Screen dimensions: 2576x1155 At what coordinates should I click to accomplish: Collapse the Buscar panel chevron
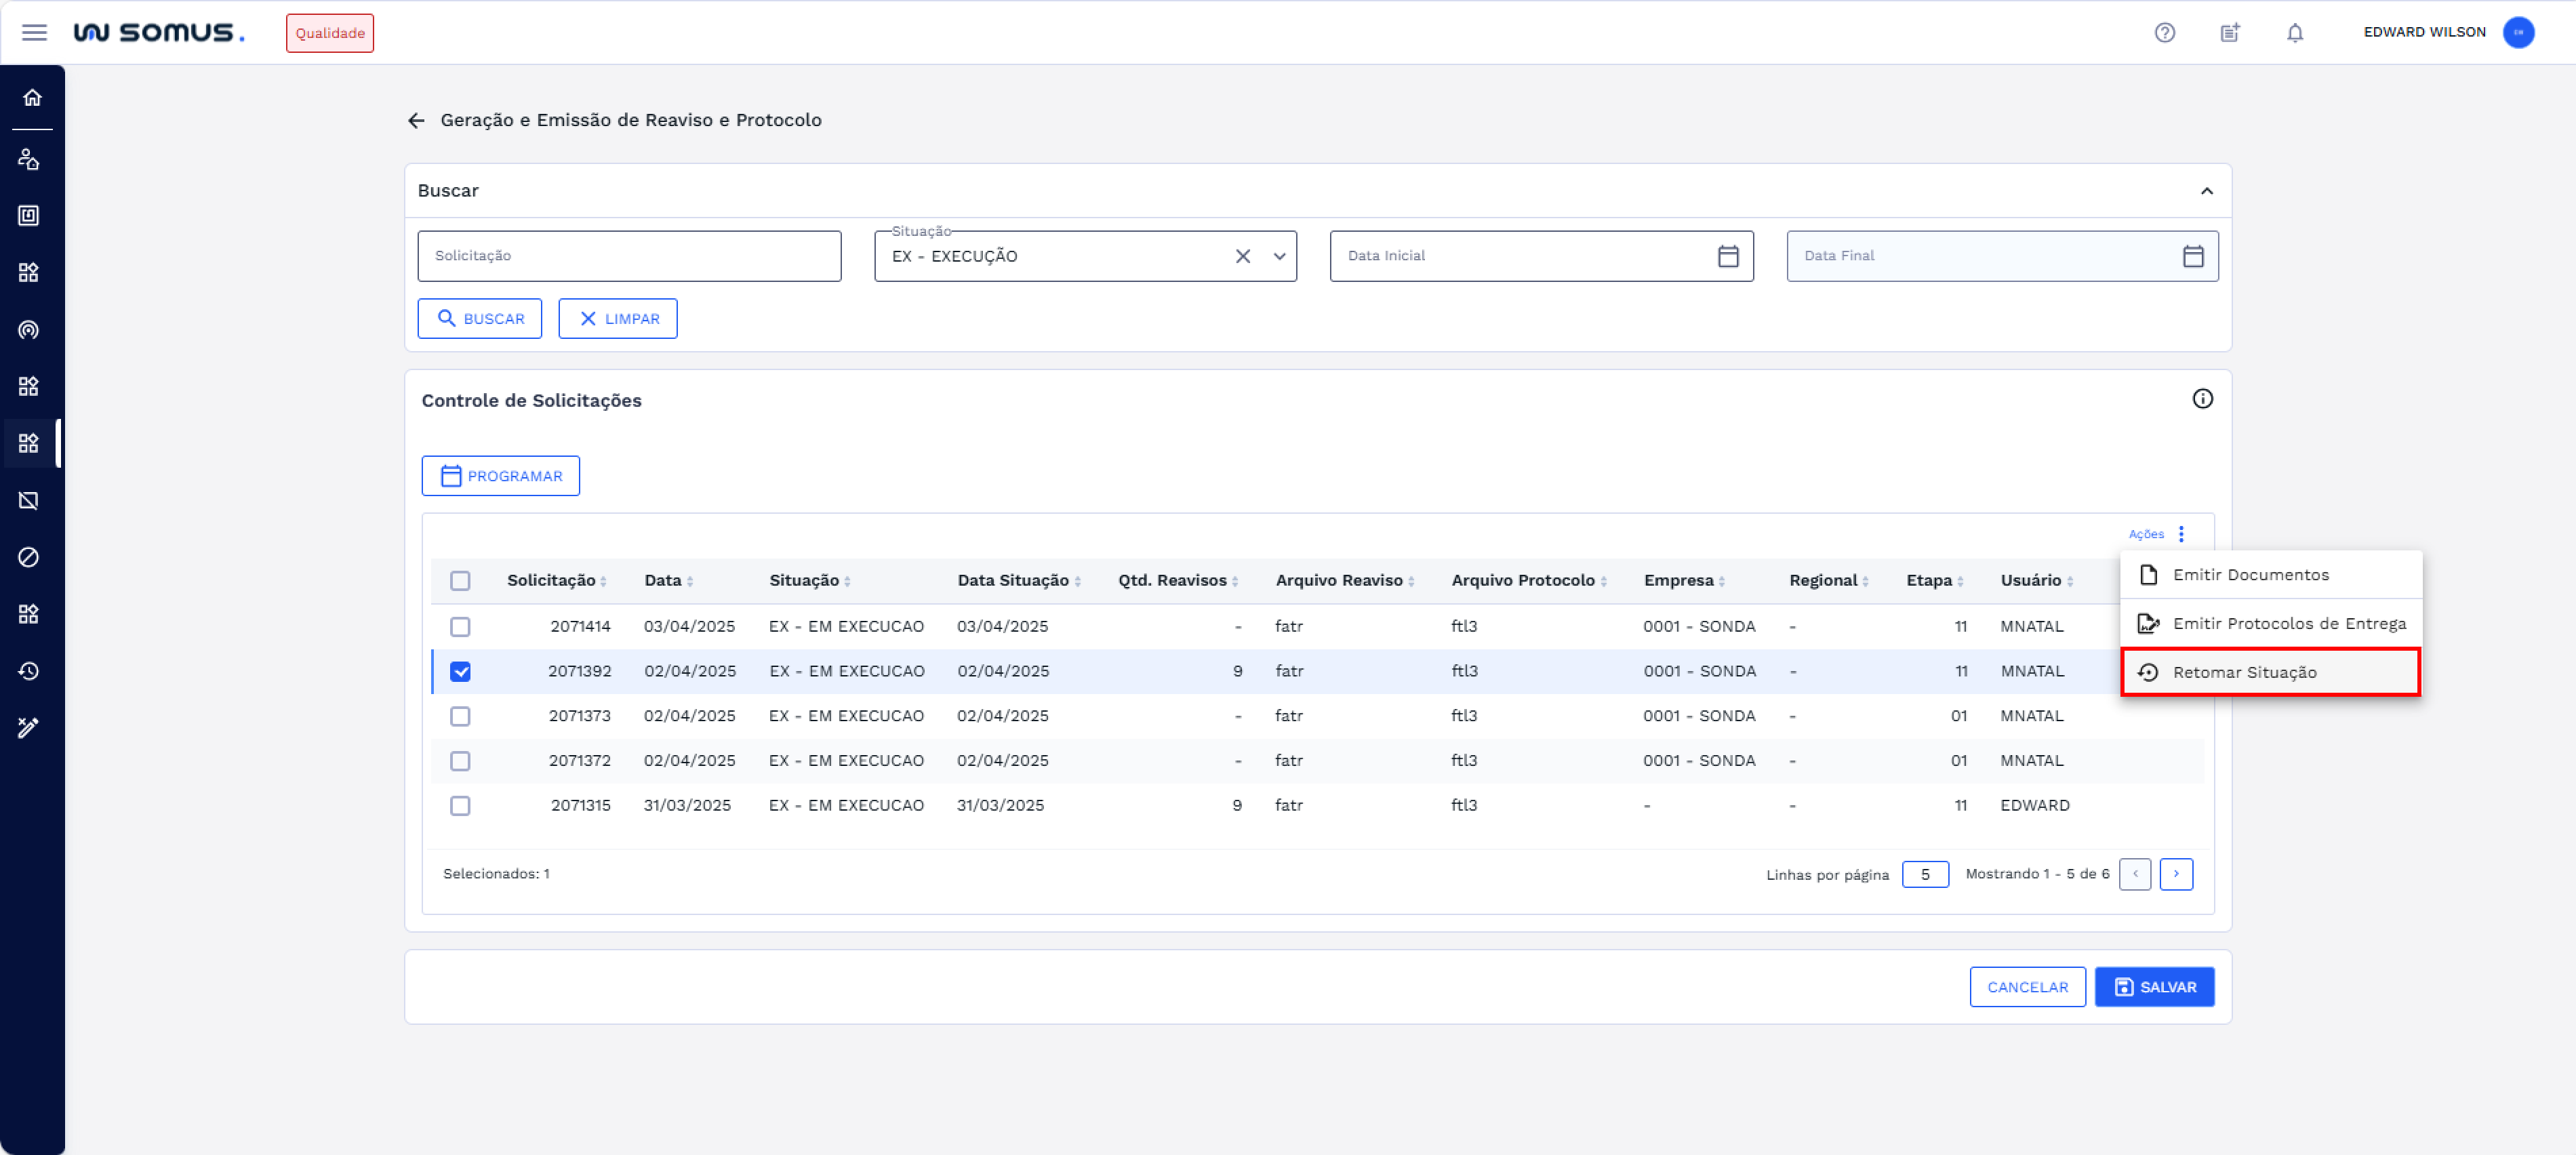click(2206, 191)
